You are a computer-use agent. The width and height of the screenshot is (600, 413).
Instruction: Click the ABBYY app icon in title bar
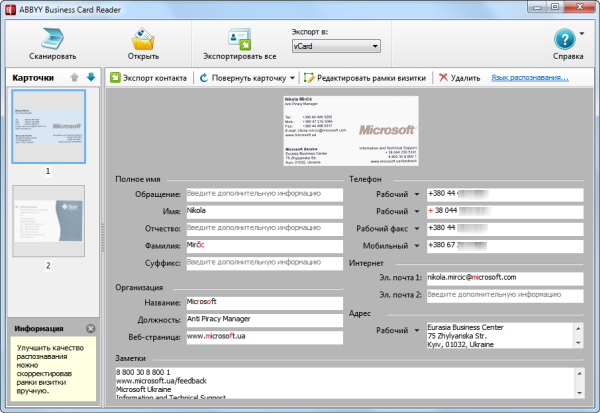[x=10, y=10]
